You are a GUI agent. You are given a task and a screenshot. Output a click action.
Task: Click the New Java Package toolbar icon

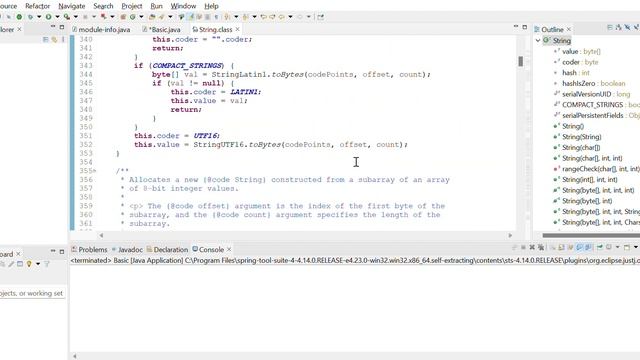click(x=123, y=17)
